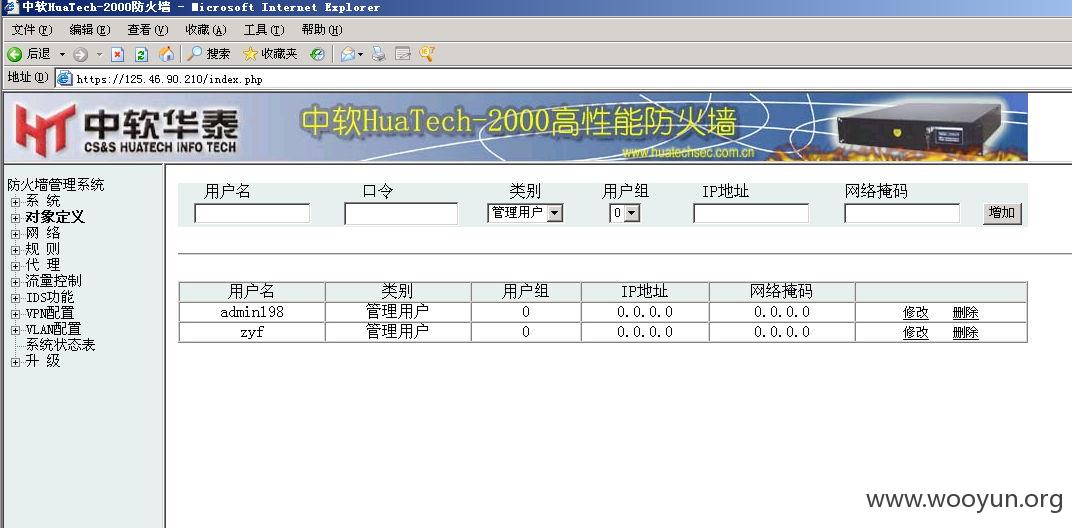This screenshot has height=528, width=1072.
Task: Open mail icon dropdown arrow
Action: [x=360, y=54]
